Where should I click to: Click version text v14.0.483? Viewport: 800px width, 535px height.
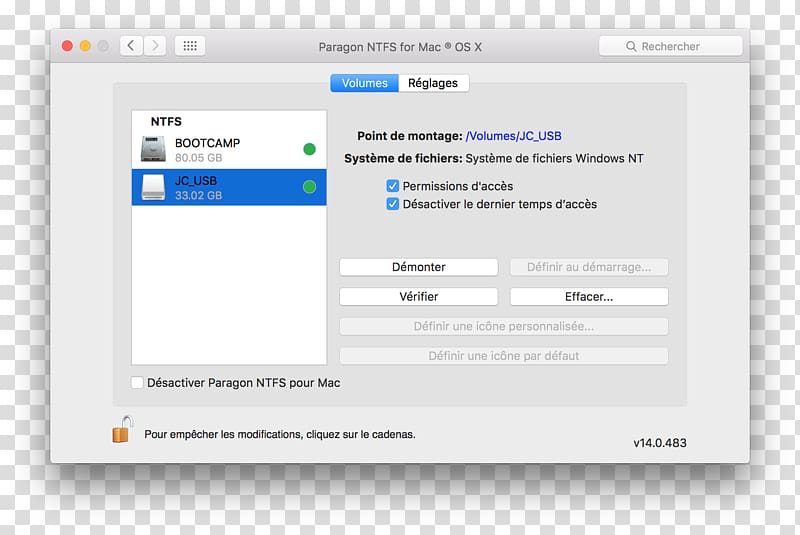pyautogui.click(x=660, y=443)
